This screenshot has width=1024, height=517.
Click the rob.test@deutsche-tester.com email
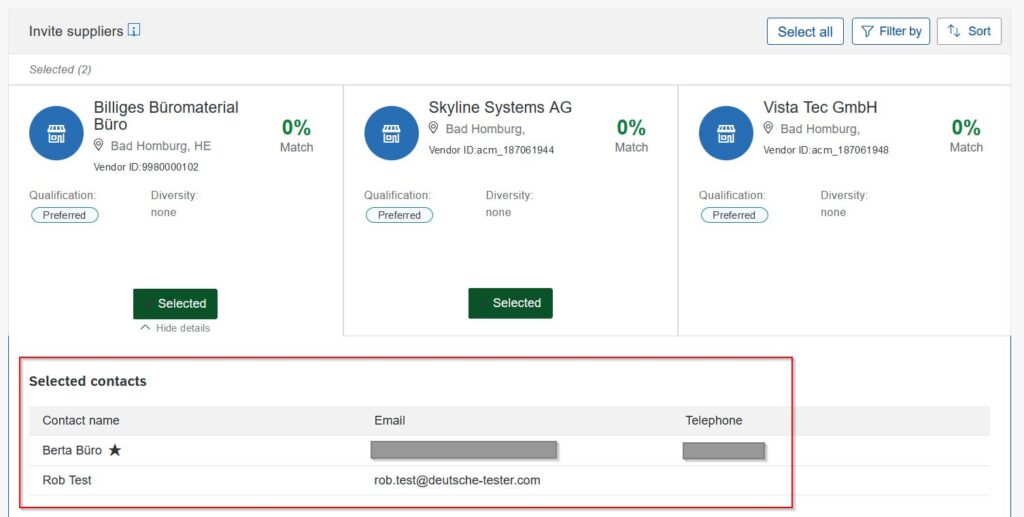click(x=457, y=480)
